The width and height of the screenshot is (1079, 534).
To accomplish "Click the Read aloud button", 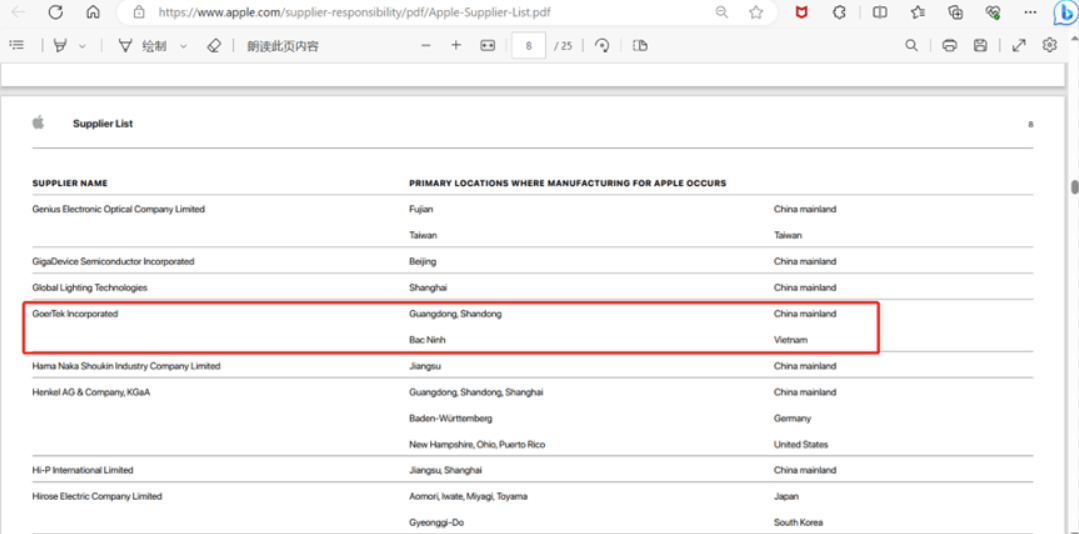I will (x=283, y=46).
